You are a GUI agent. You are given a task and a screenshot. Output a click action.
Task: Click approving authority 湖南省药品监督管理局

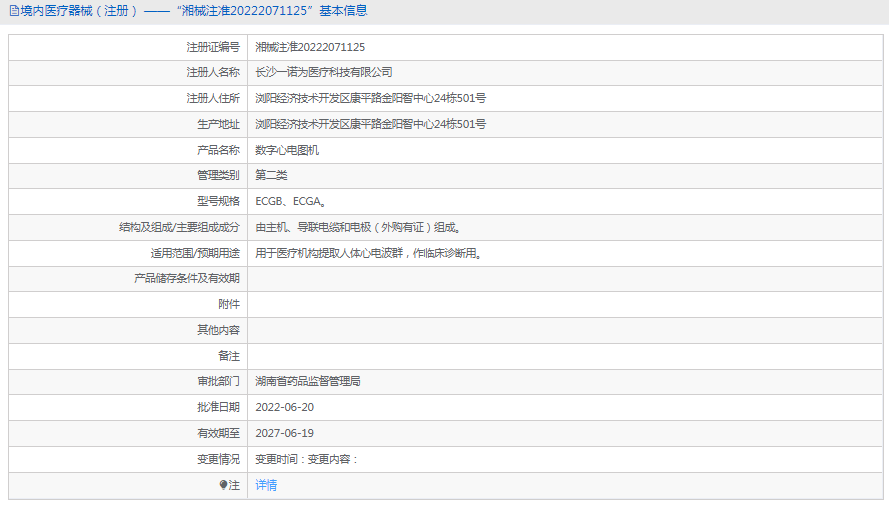pos(308,381)
